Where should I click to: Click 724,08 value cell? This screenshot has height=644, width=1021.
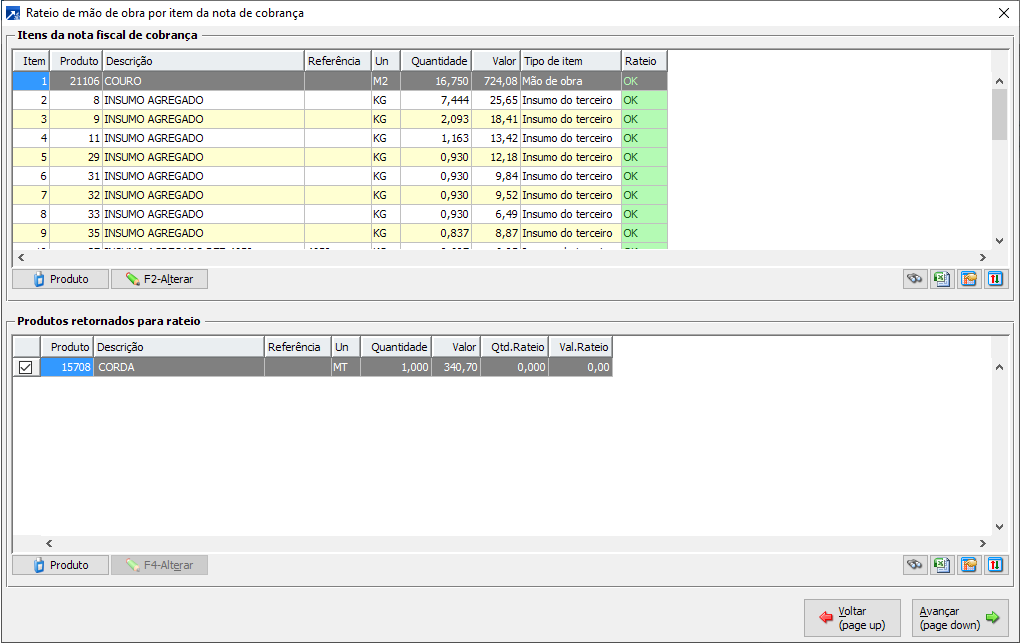[x=496, y=81]
